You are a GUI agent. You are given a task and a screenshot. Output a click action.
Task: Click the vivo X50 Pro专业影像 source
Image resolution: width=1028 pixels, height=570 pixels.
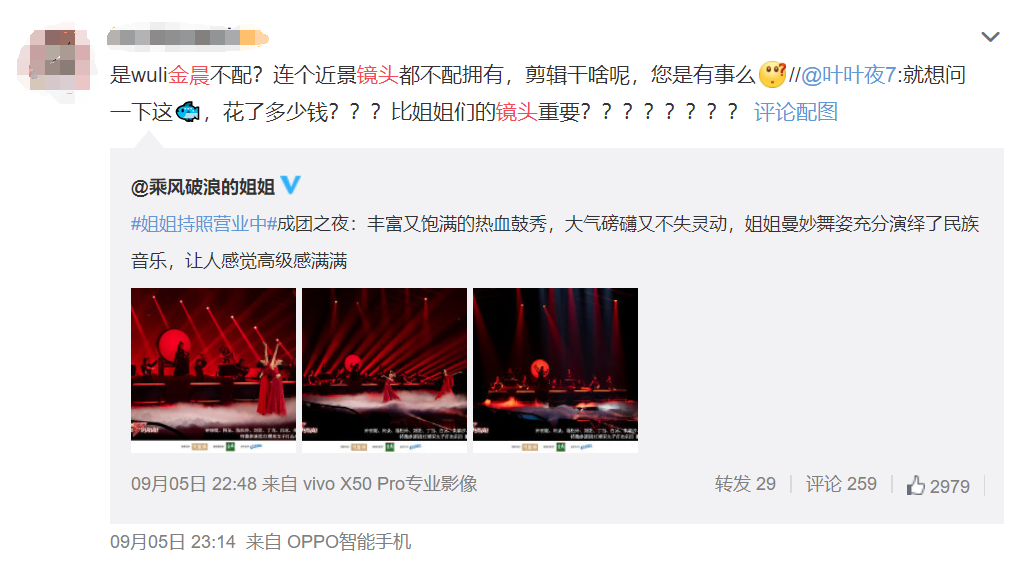pos(390,484)
